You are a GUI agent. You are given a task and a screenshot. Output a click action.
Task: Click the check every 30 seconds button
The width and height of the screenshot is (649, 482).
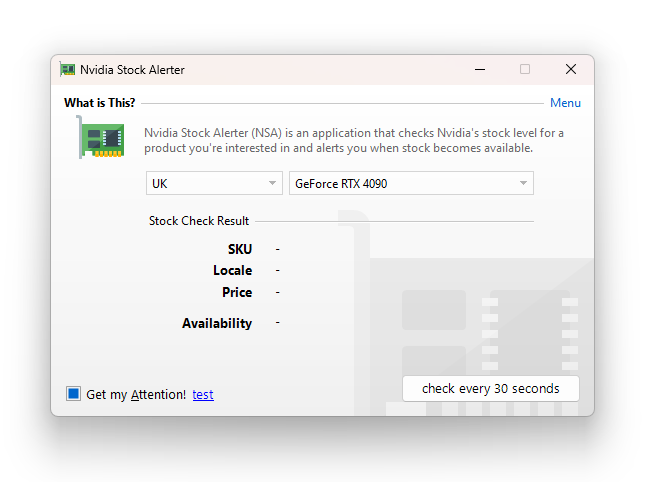click(490, 388)
